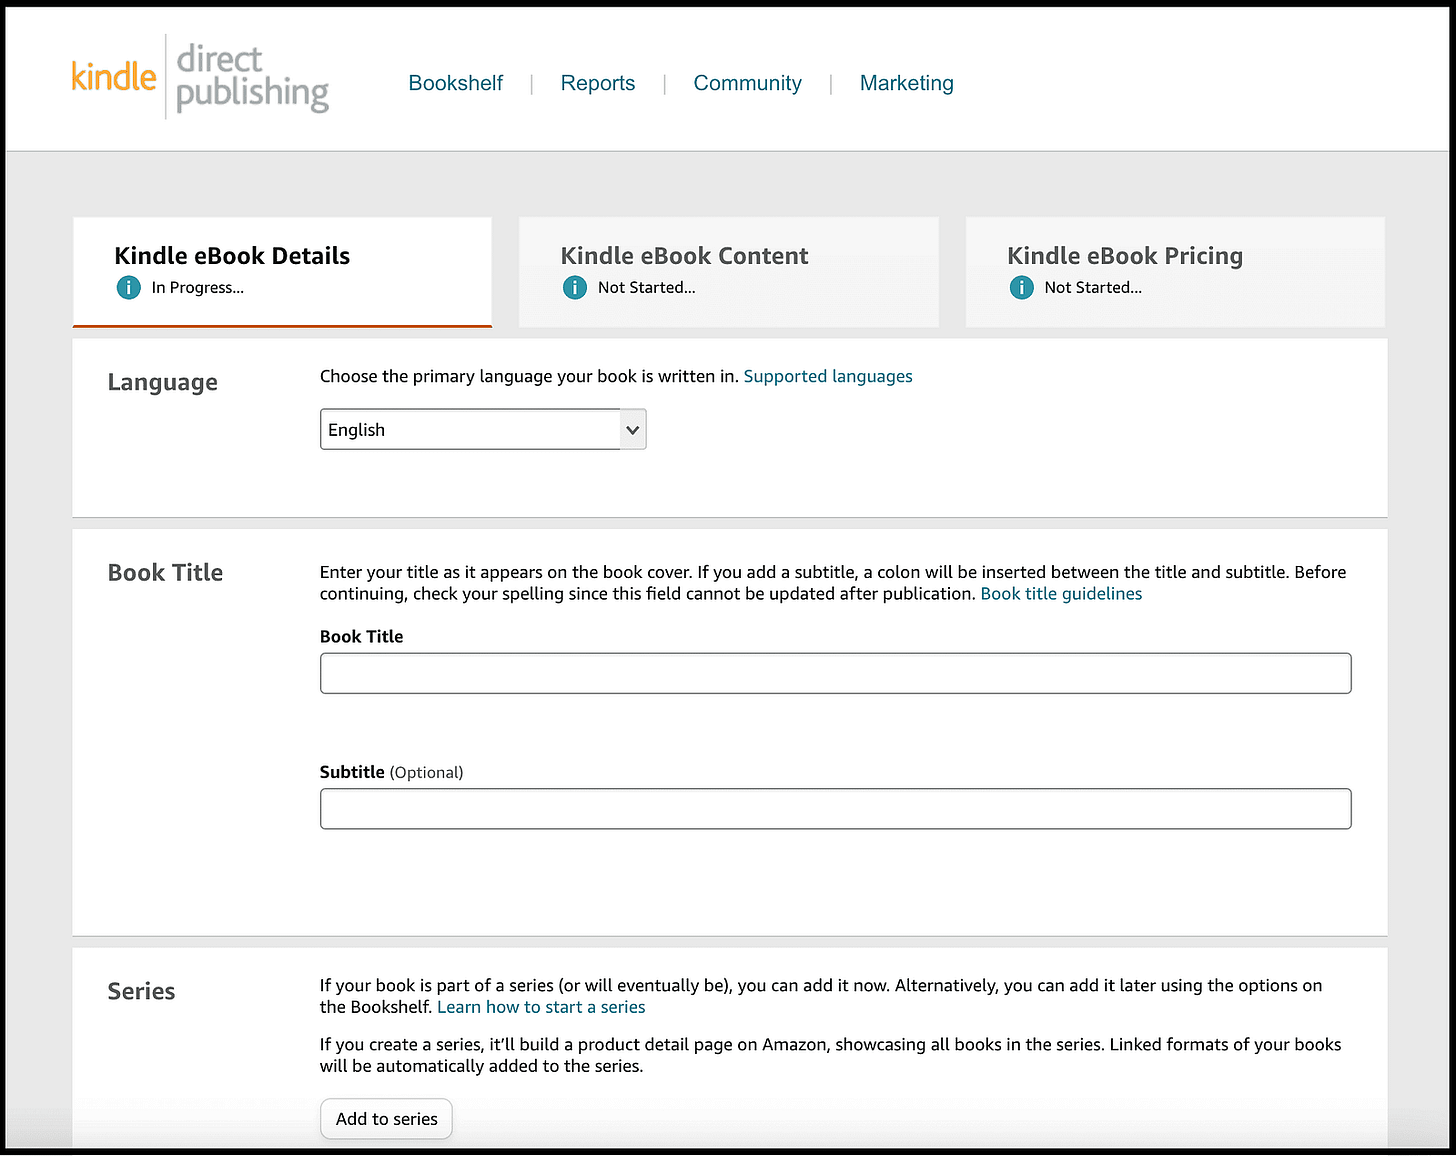Viewport: 1456px width, 1156px height.
Task: Click the Language section heading
Action: point(163,383)
